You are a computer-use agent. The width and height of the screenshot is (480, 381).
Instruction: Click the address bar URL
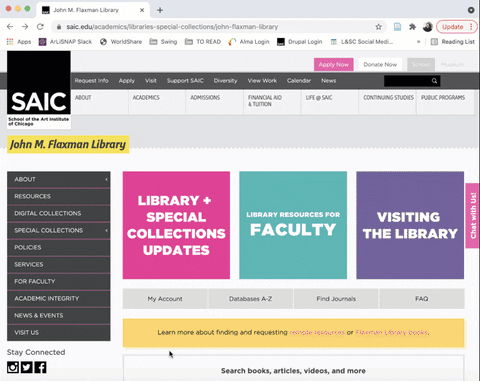172,27
